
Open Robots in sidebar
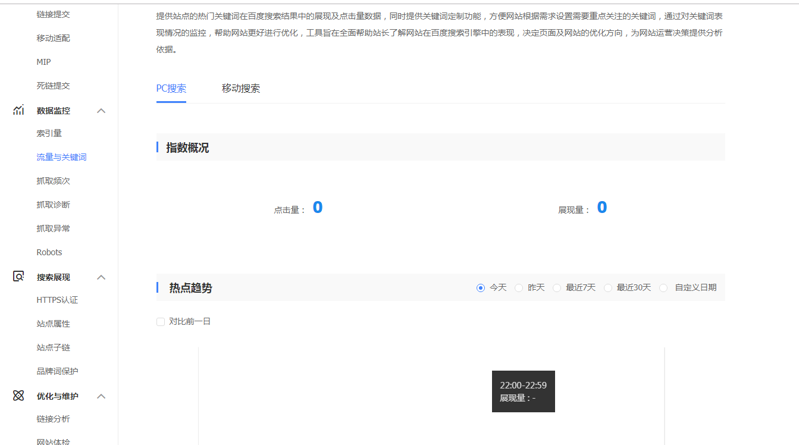pyautogui.click(x=49, y=252)
